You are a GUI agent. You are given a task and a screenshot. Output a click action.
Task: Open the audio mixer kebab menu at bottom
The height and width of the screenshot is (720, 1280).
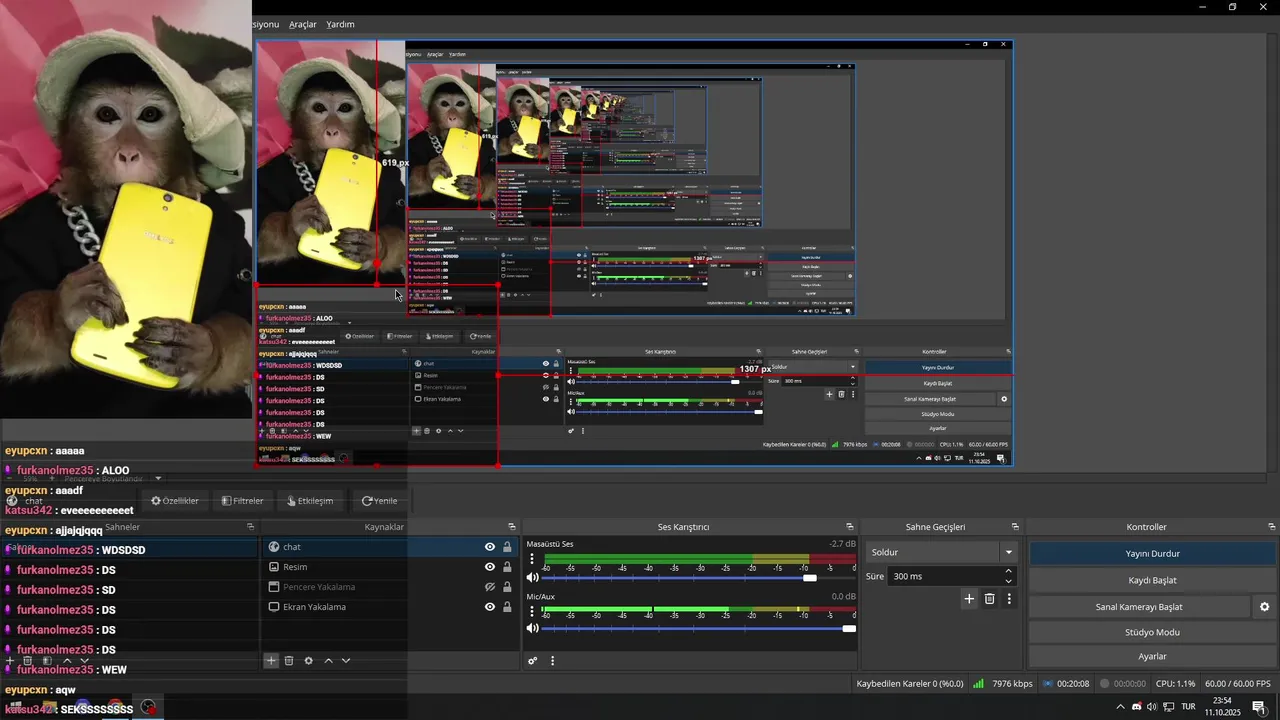(552, 661)
